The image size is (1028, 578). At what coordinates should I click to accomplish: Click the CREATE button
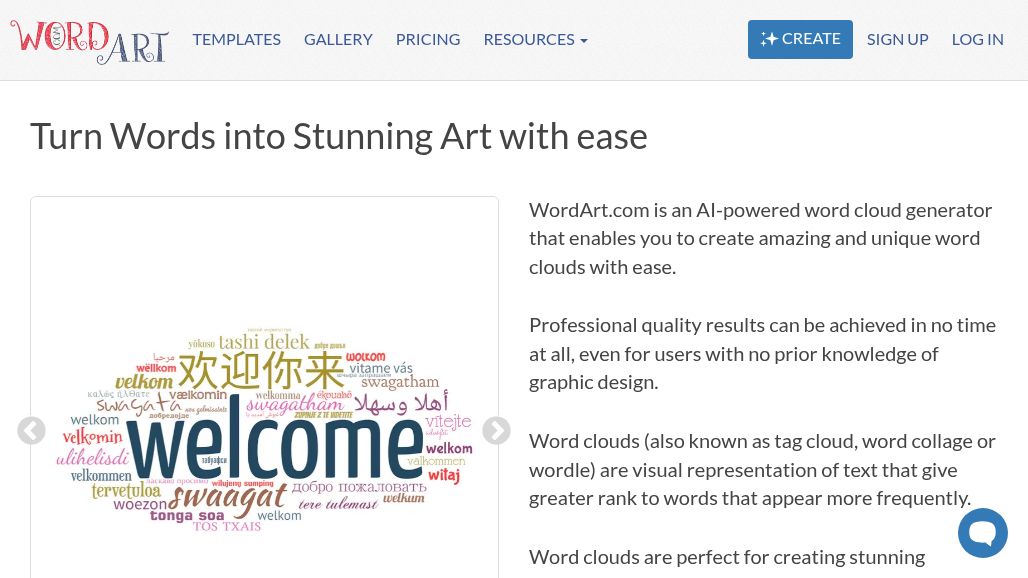coord(800,39)
